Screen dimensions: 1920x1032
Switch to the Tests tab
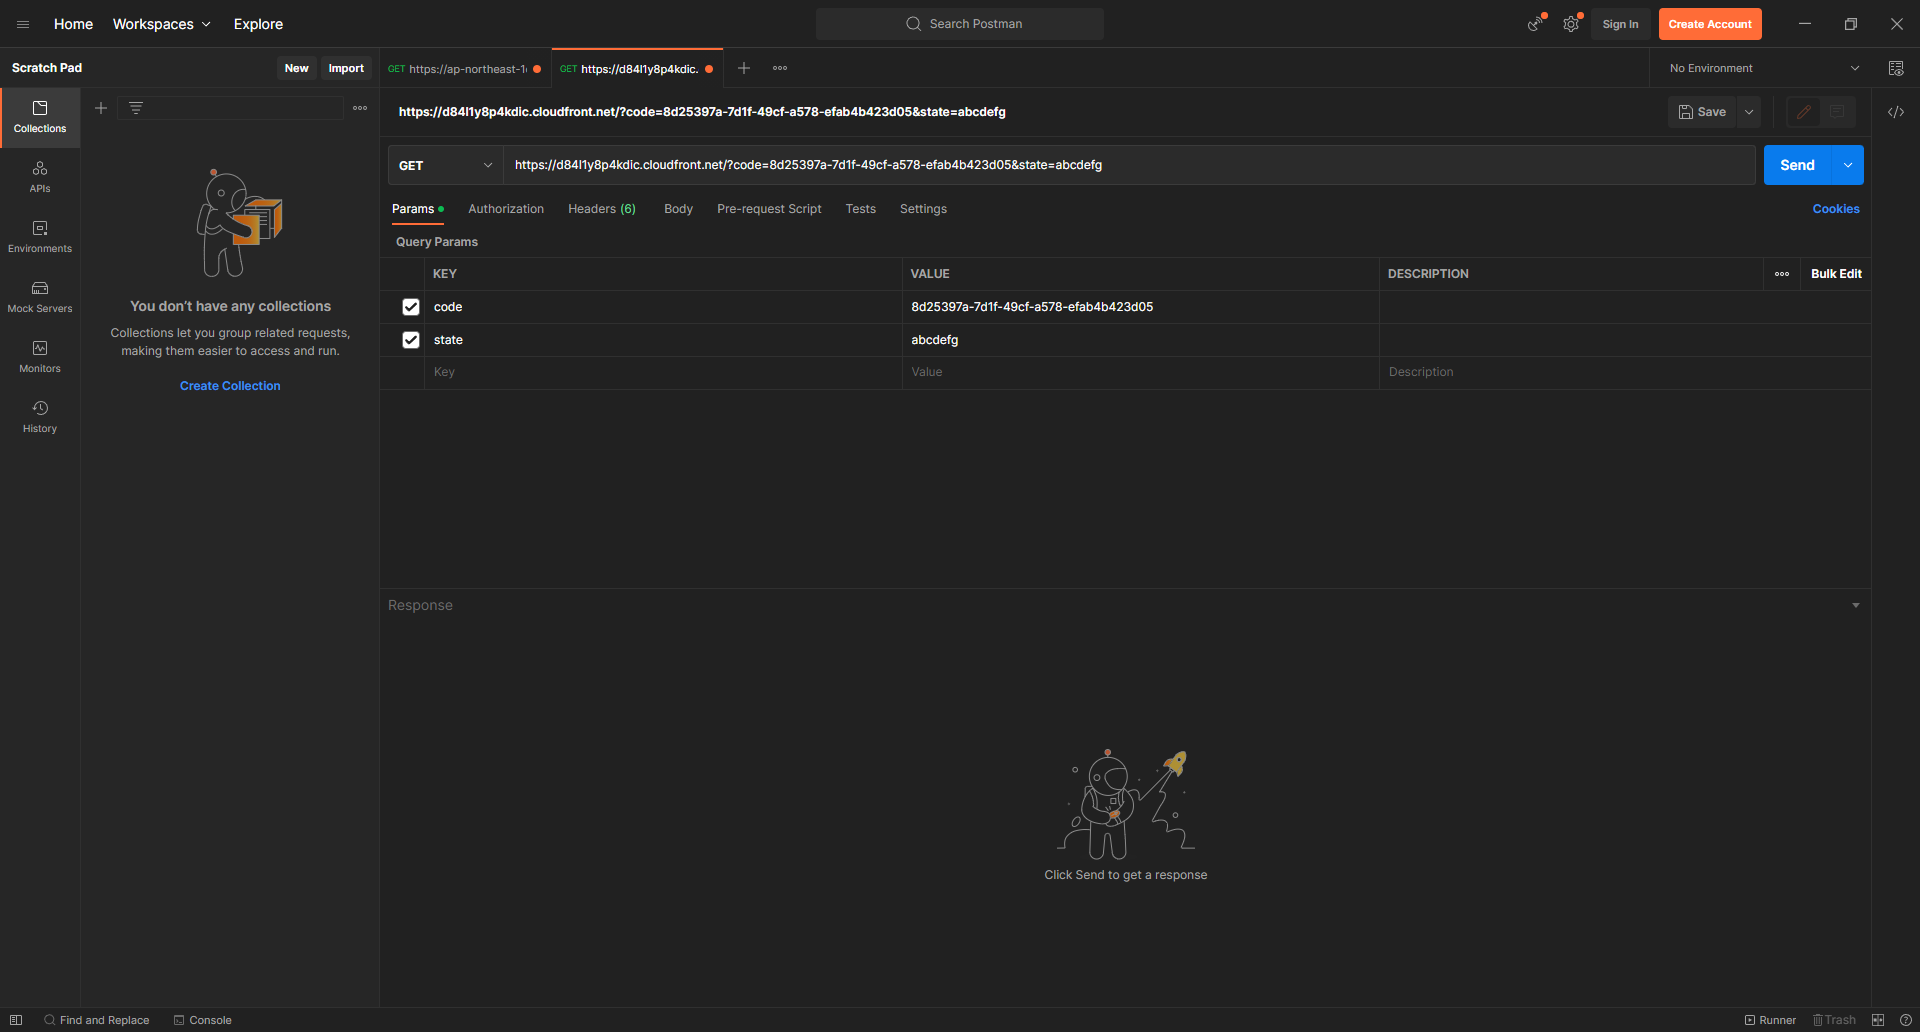860,209
